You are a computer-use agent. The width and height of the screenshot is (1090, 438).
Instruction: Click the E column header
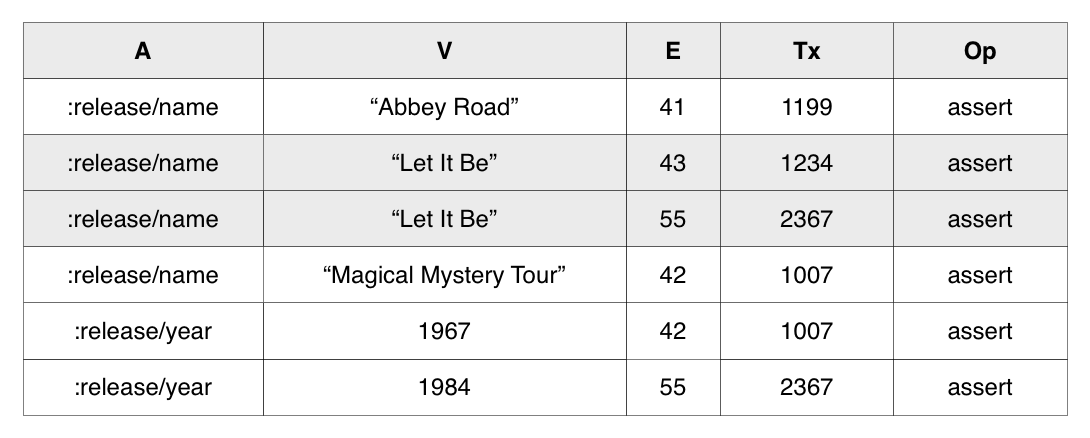(672, 51)
